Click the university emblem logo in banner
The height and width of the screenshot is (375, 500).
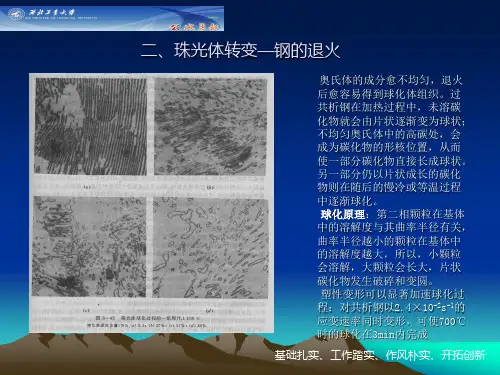click(x=16, y=14)
